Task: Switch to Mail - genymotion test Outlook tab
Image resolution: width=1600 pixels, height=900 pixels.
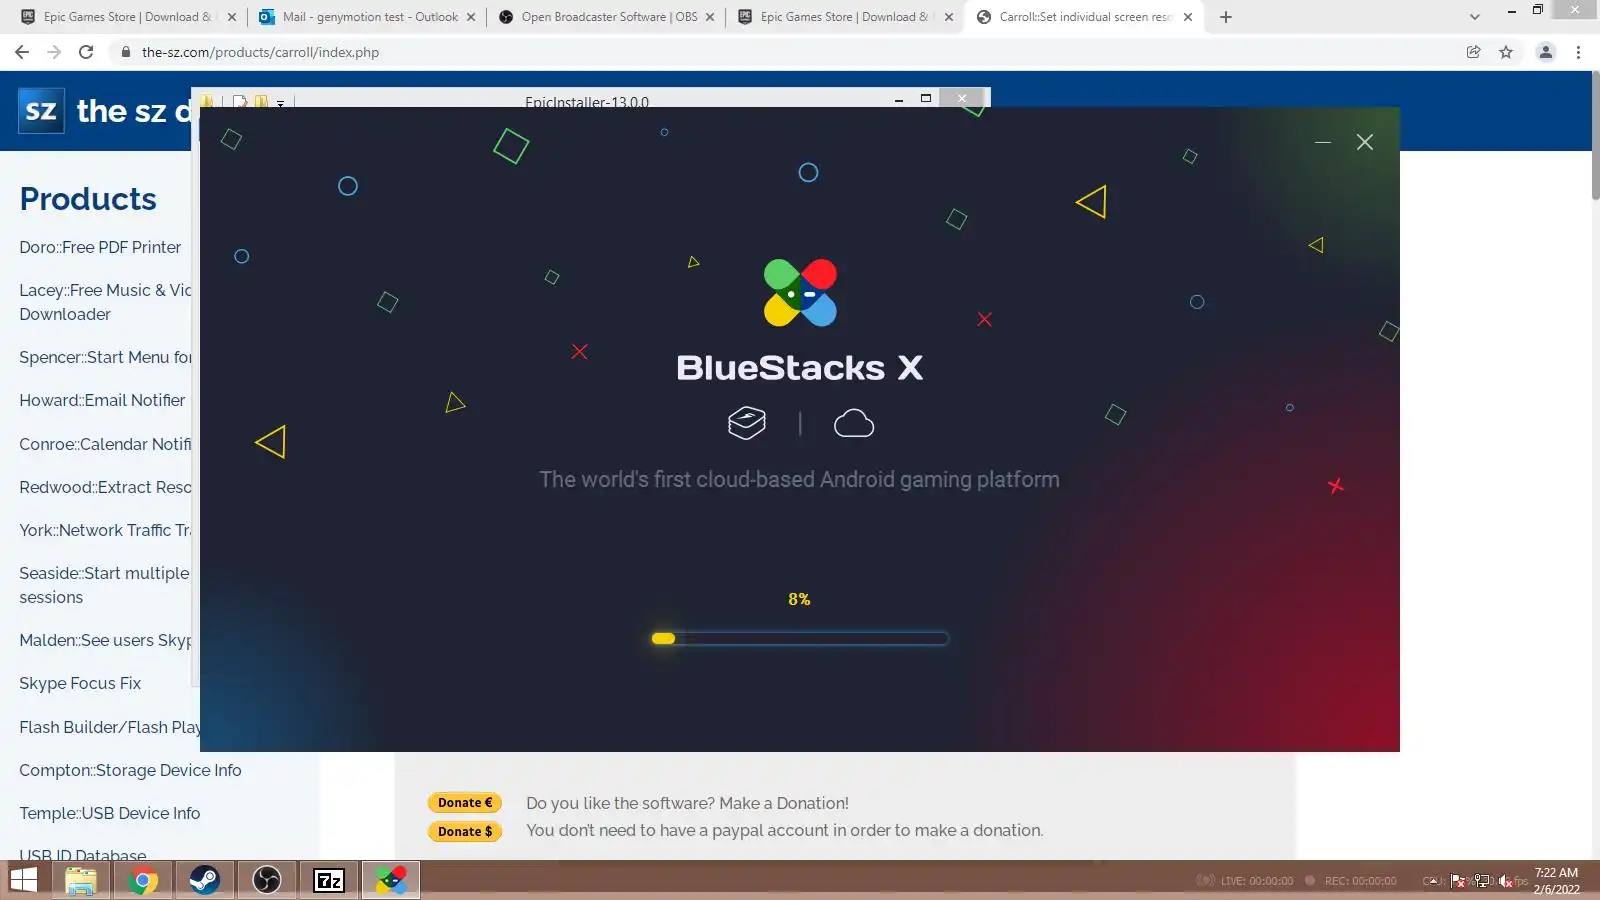Action: click(x=368, y=17)
